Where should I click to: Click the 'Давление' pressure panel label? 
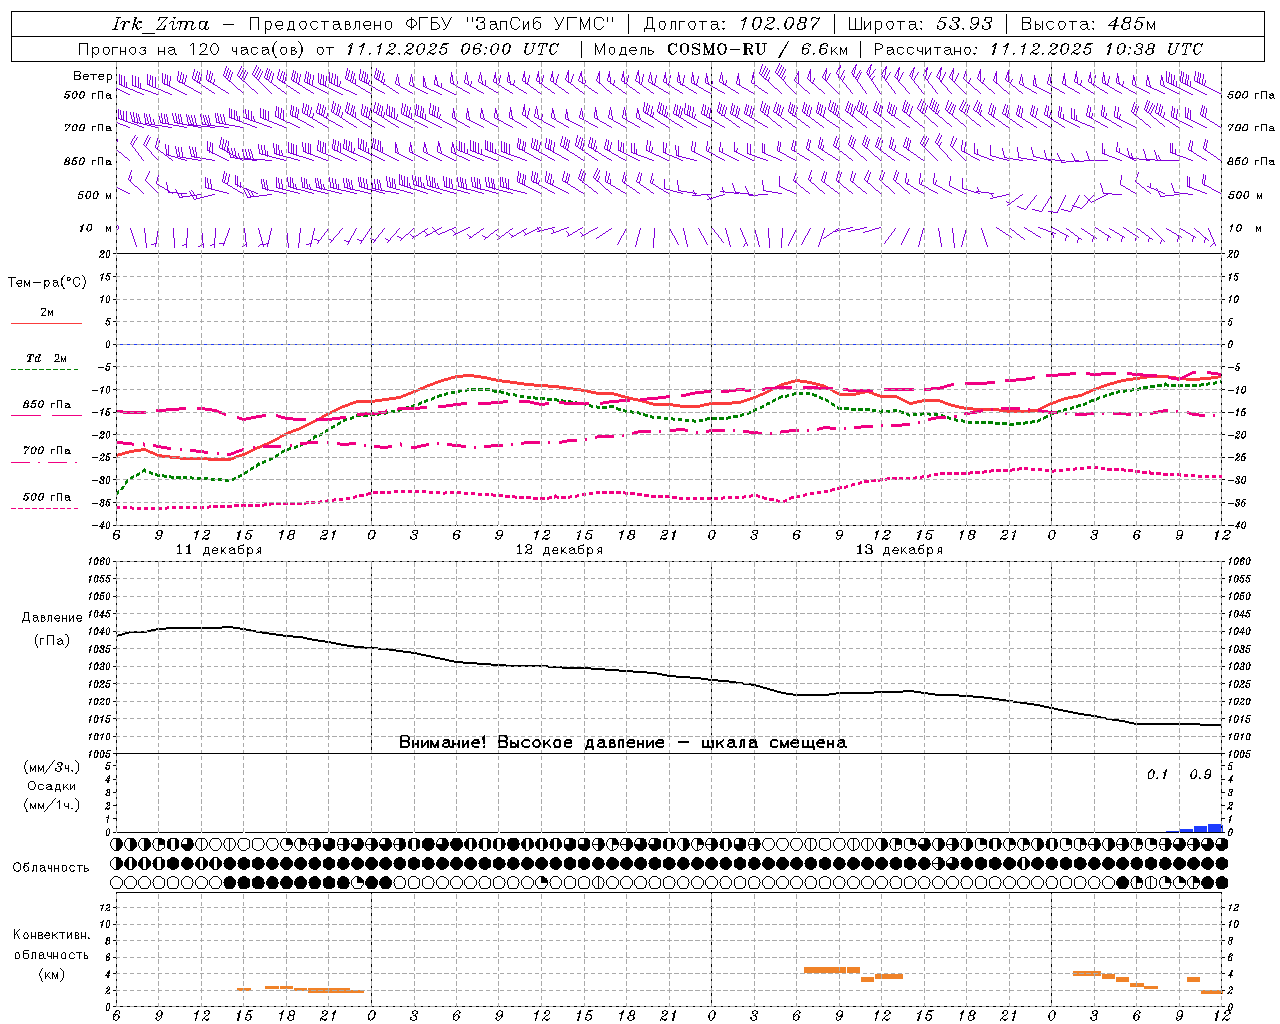(x=51, y=618)
